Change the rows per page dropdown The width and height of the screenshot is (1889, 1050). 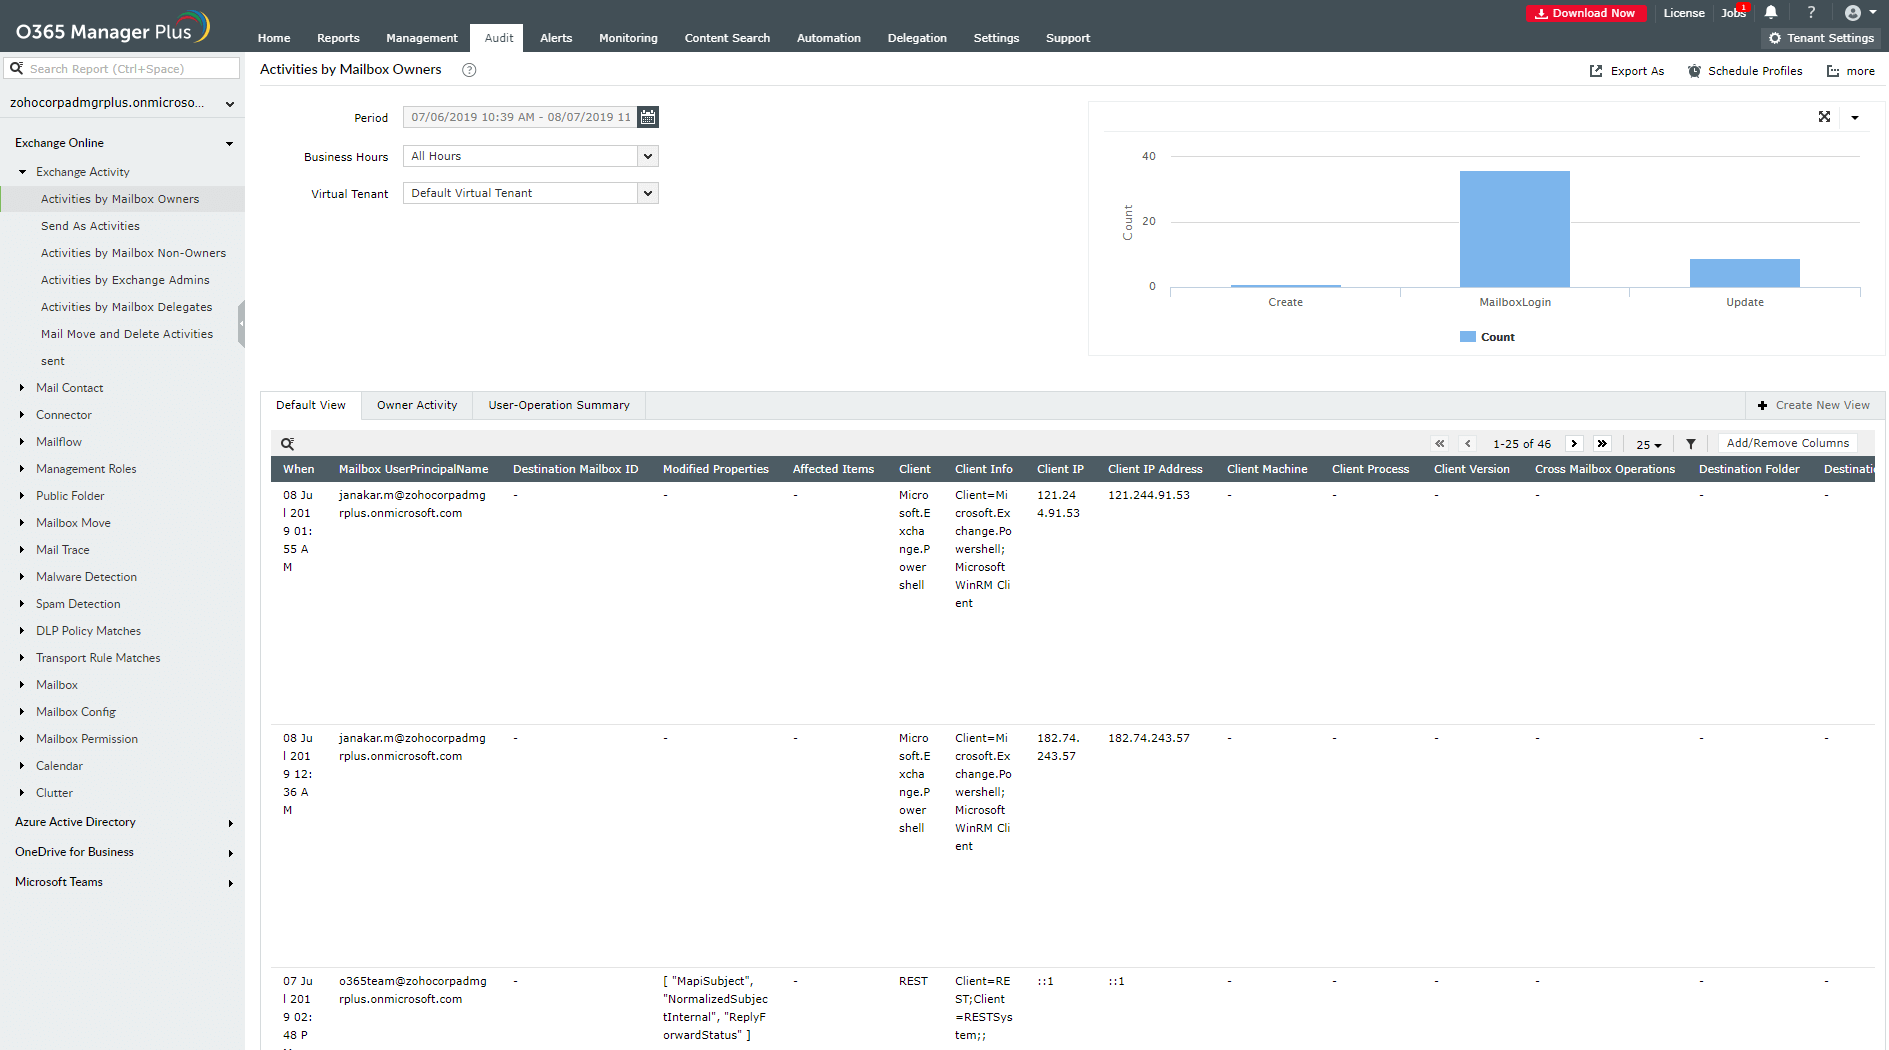[1648, 444]
